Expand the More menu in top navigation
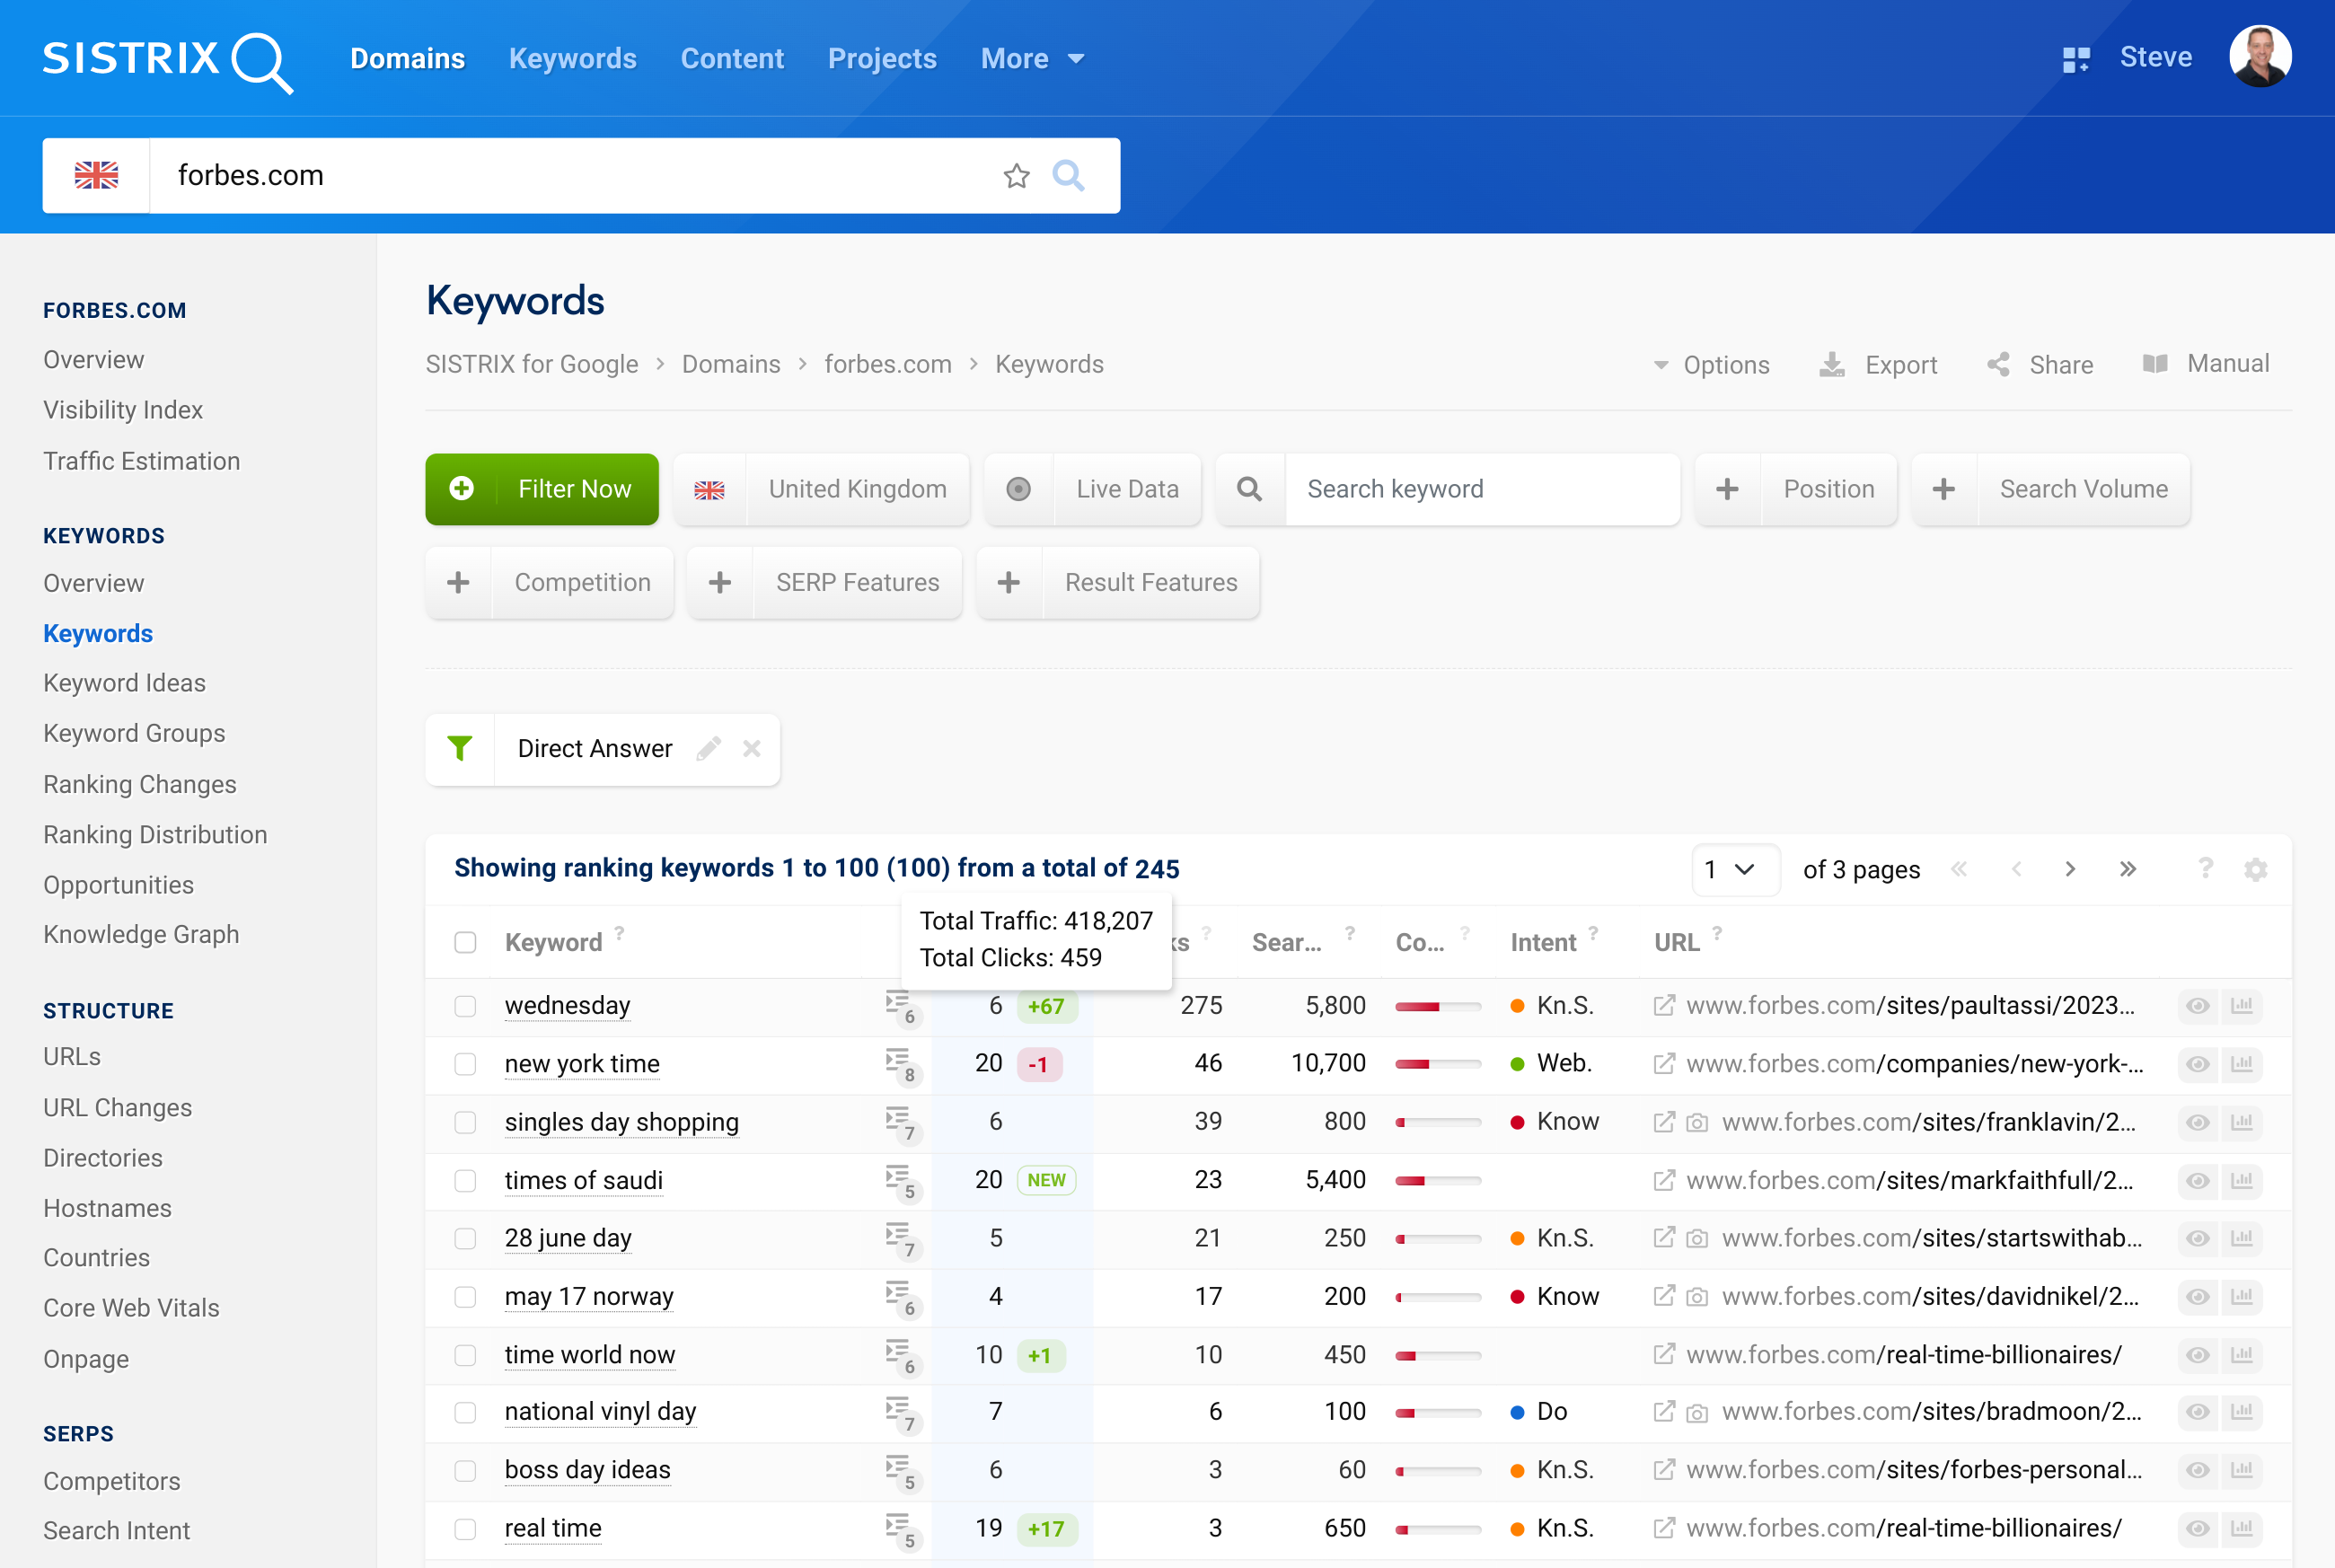Viewport: 2335px width, 1568px height. tap(1032, 59)
